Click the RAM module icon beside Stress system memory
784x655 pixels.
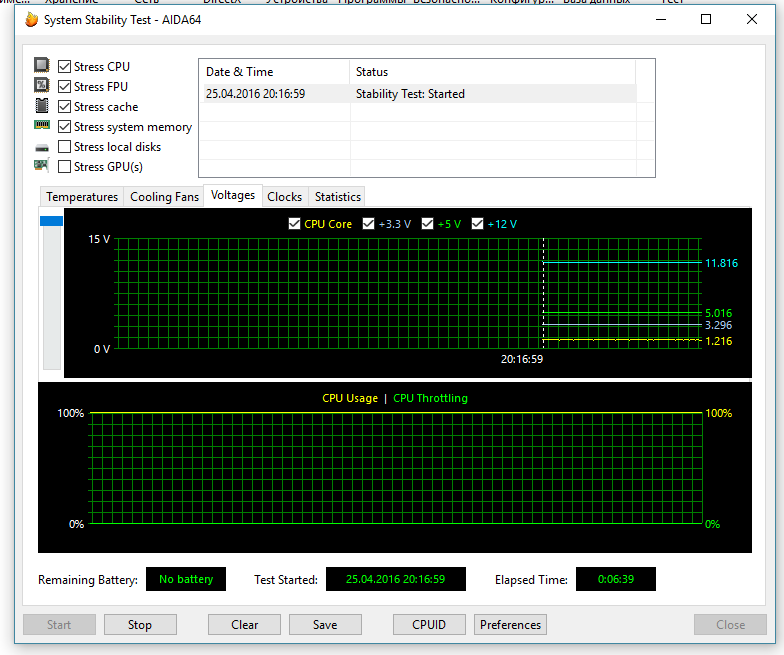pos(42,125)
